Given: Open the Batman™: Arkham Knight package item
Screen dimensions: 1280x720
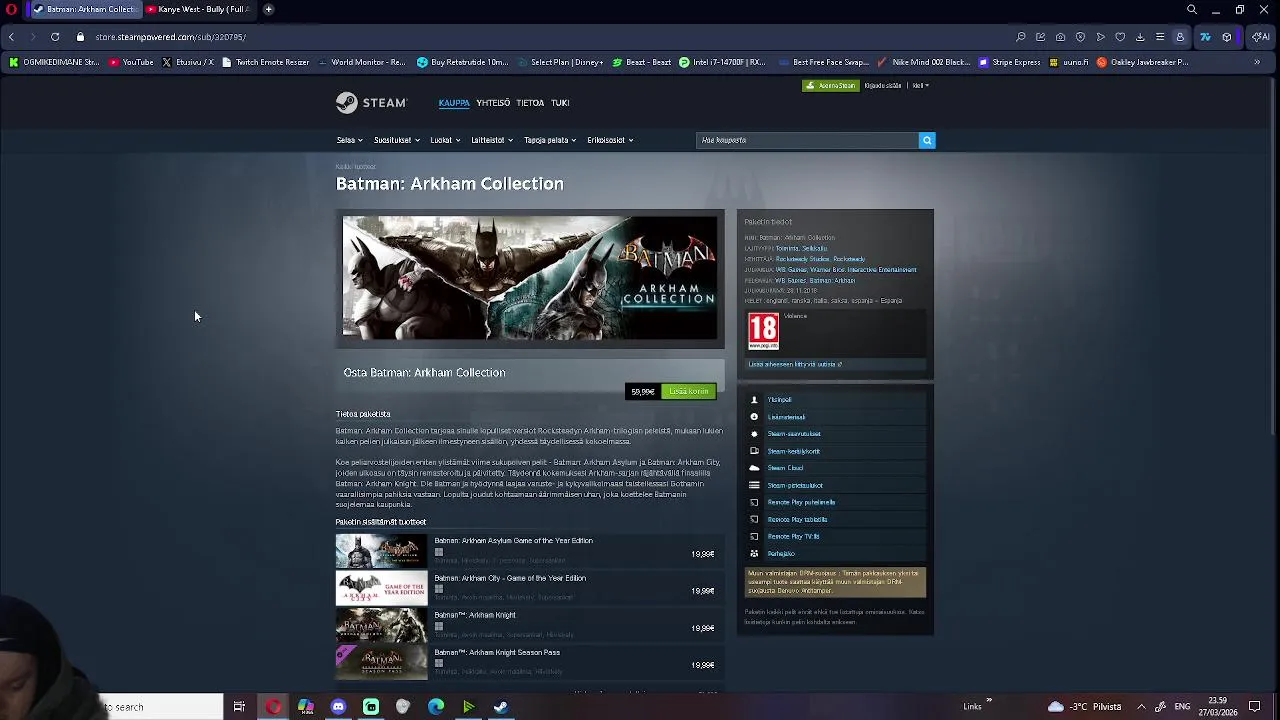Looking at the screenshot, I should (475, 615).
